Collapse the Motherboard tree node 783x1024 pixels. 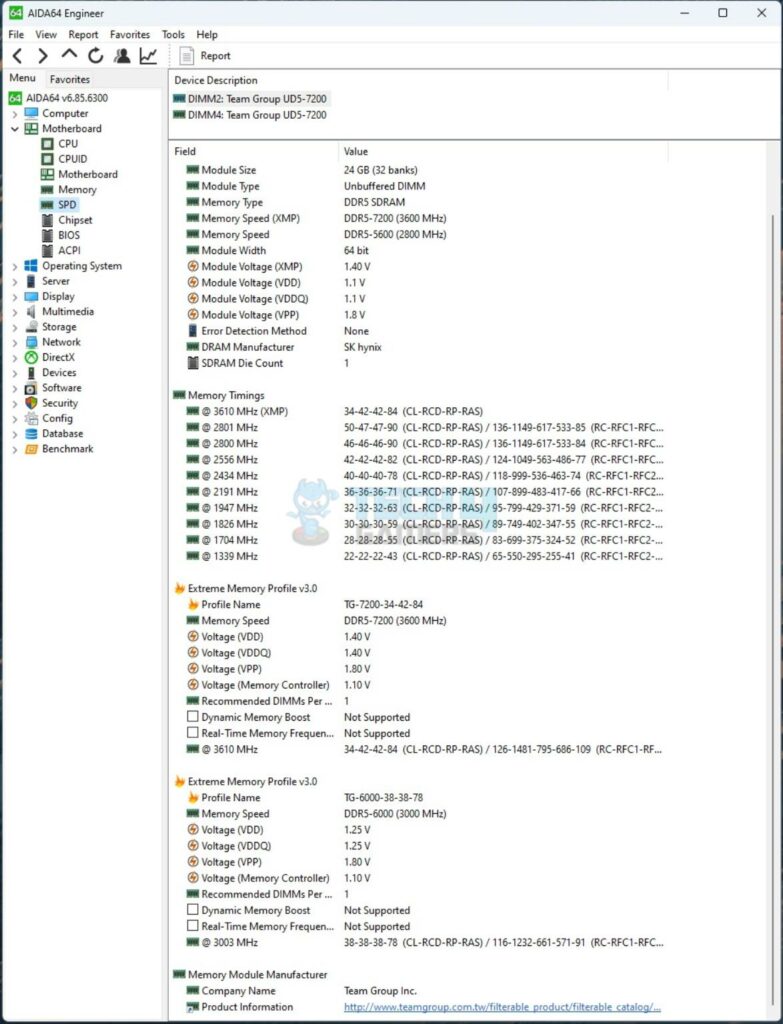pos(15,129)
